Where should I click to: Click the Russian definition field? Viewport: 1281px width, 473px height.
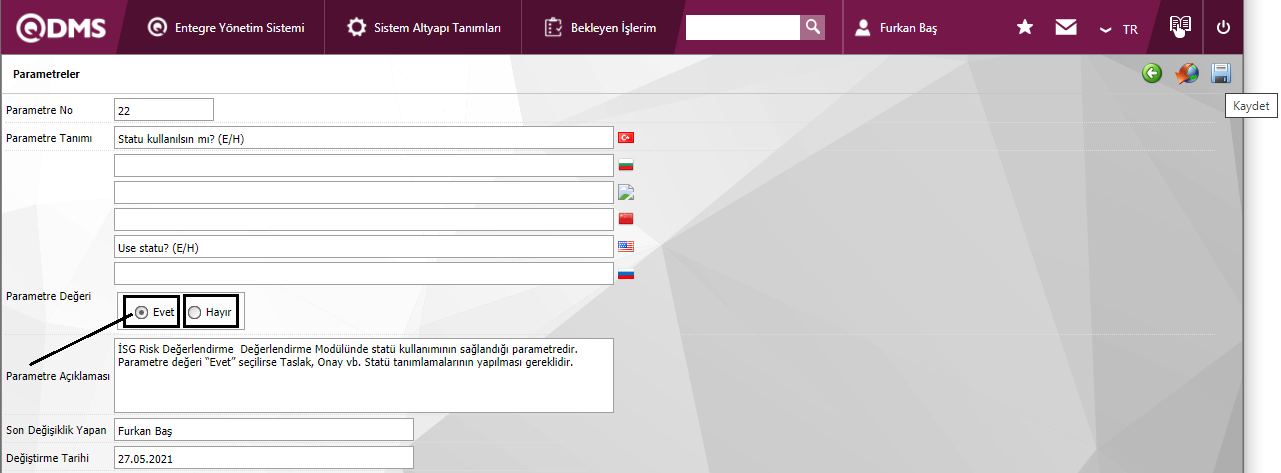(363, 273)
